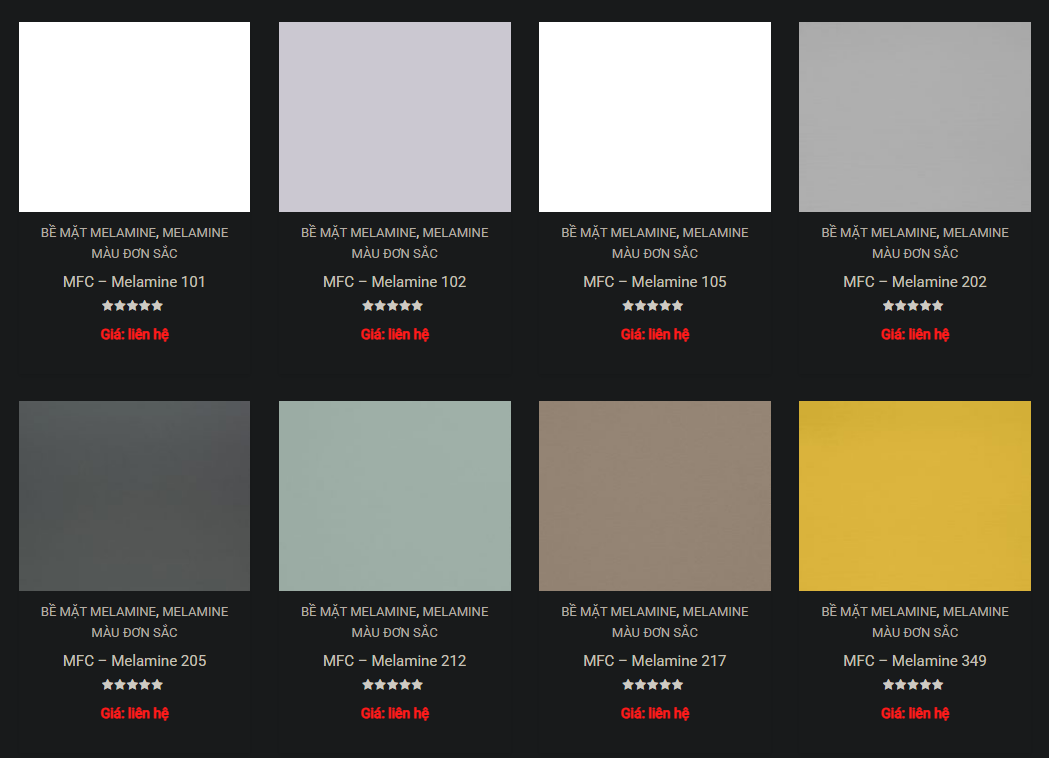Click 'MÀU ĐƠN SẮC' category above Melamine 349
Screen dimensions: 1049x758
tap(914, 632)
